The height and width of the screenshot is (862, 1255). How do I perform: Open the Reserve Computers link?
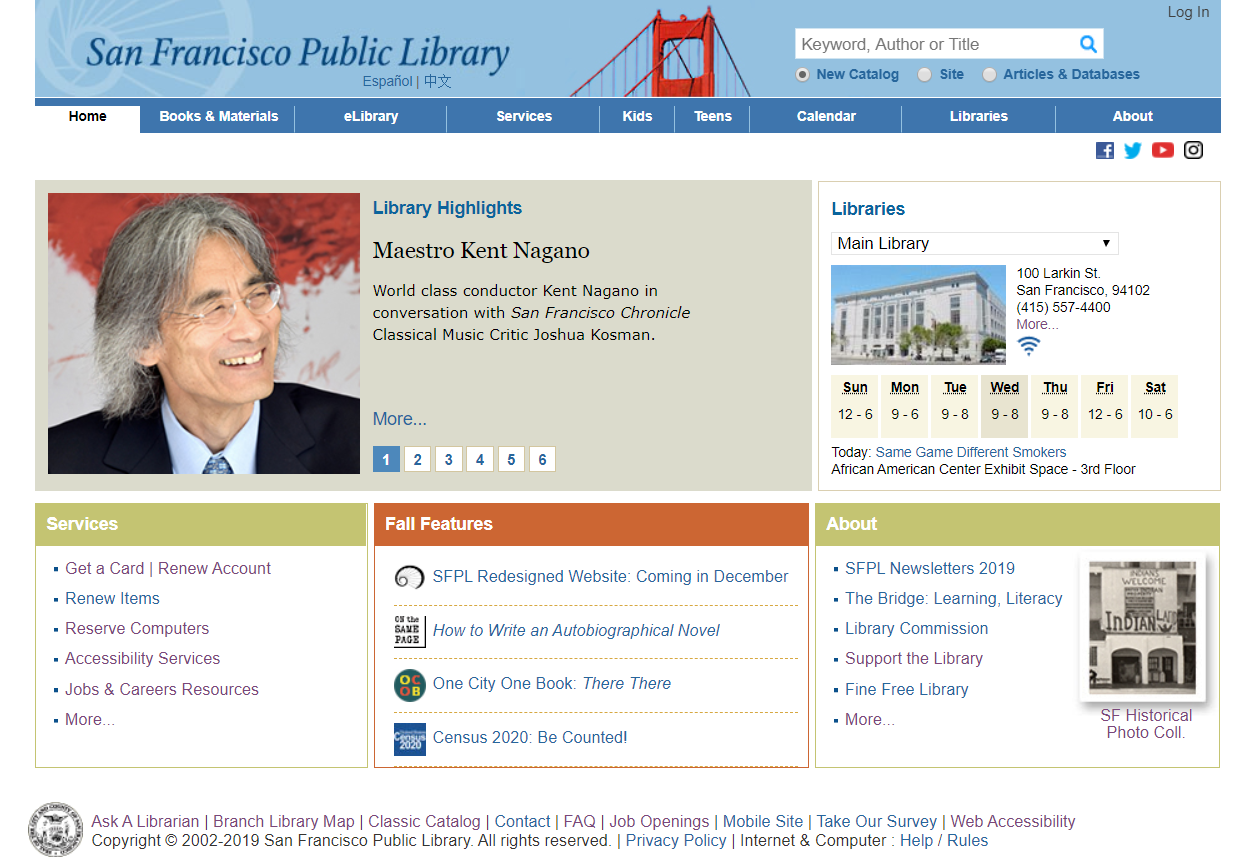pyautogui.click(x=137, y=628)
